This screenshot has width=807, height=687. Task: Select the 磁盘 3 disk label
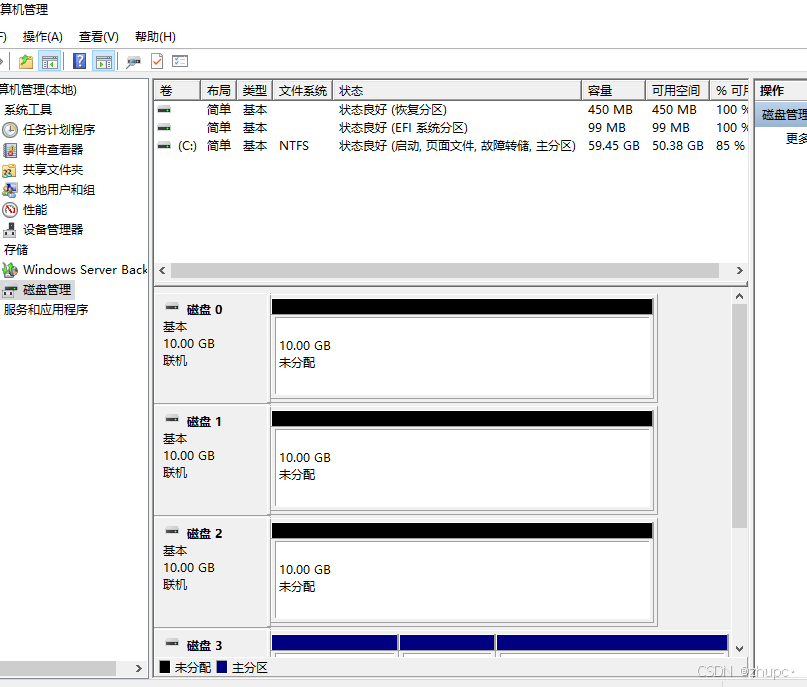(x=204, y=645)
